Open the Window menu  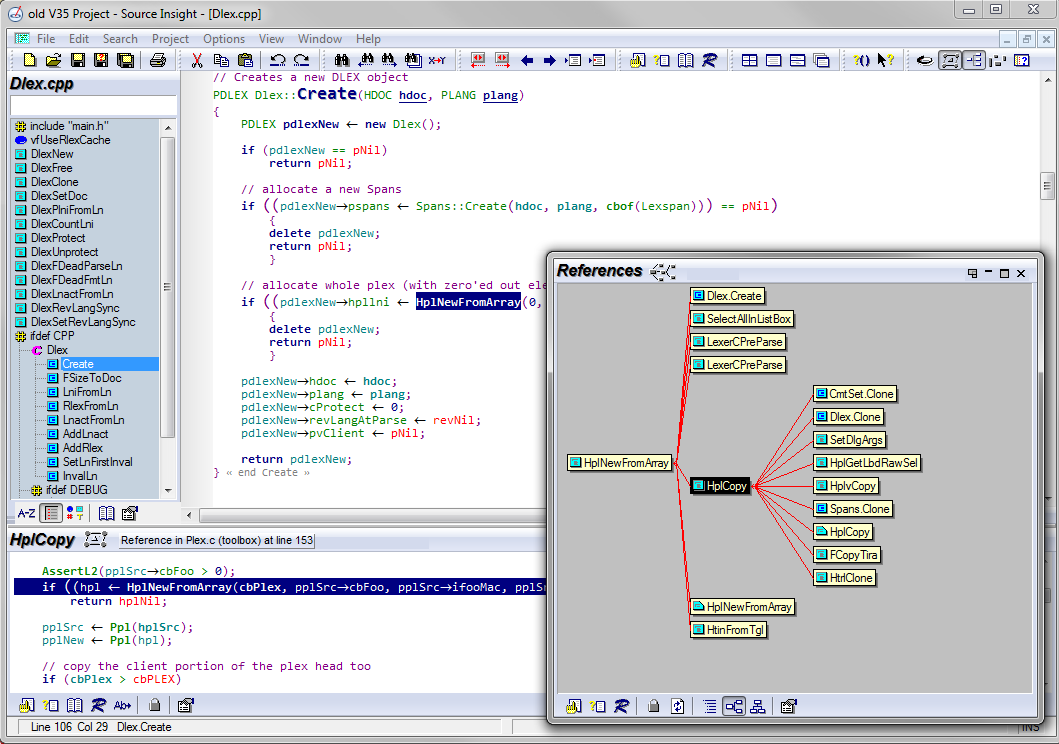point(320,39)
